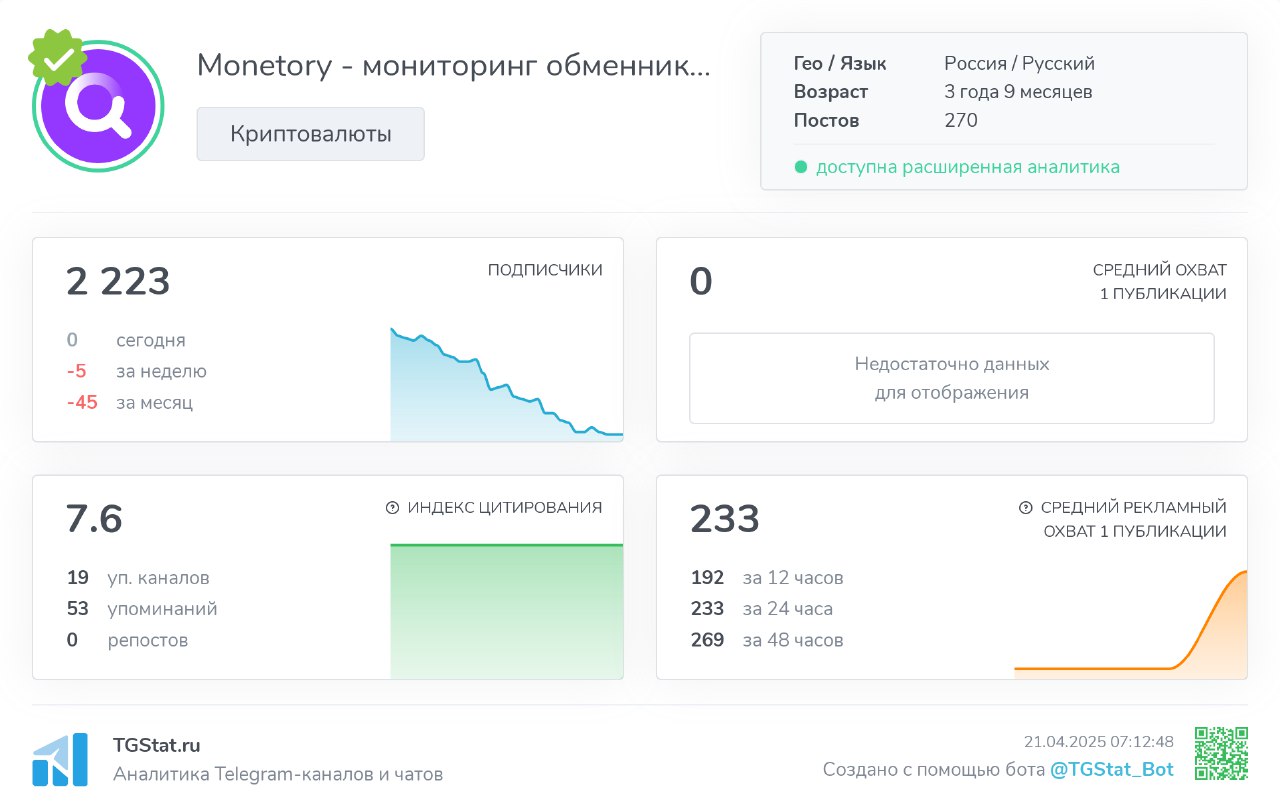Click the 19 уп. каналов row
This screenshot has width=1280, height=803.
(138, 578)
